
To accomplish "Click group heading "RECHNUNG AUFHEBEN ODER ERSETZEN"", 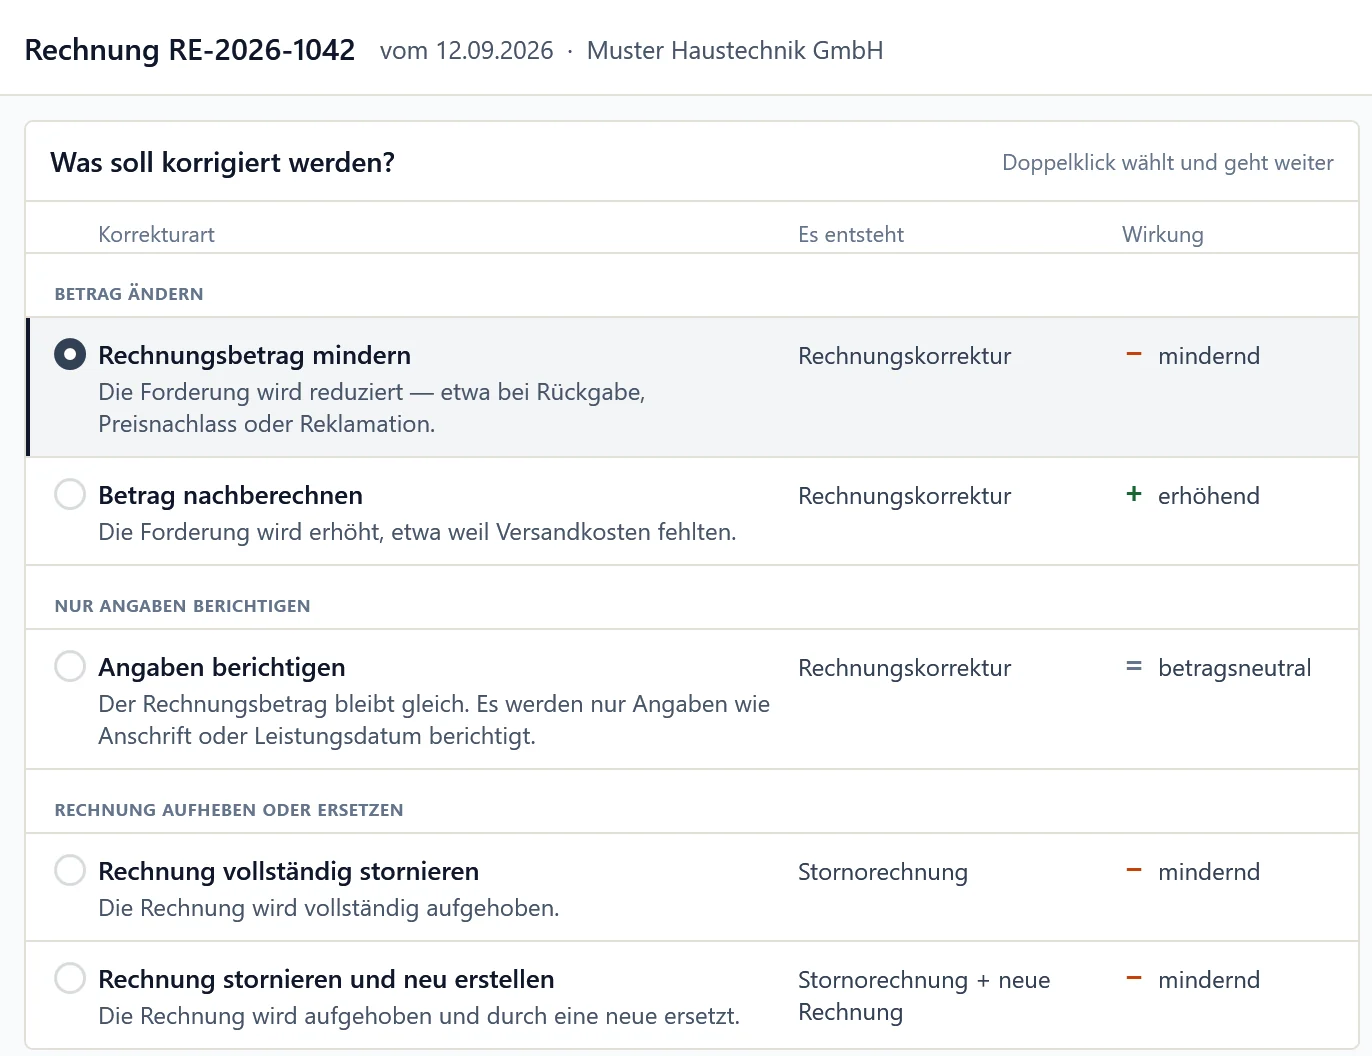I will 229,810.
